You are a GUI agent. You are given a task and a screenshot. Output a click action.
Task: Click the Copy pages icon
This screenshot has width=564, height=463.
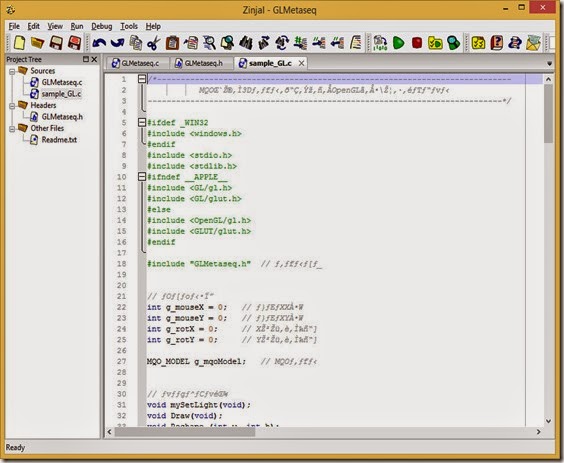point(136,43)
